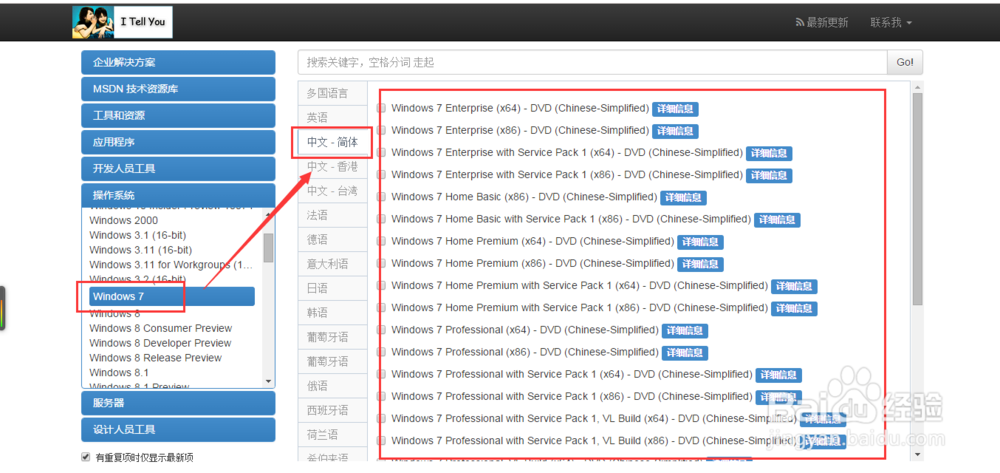Expand the 企业解决方案 category
The image size is (1000, 473).
pyautogui.click(x=179, y=62)
